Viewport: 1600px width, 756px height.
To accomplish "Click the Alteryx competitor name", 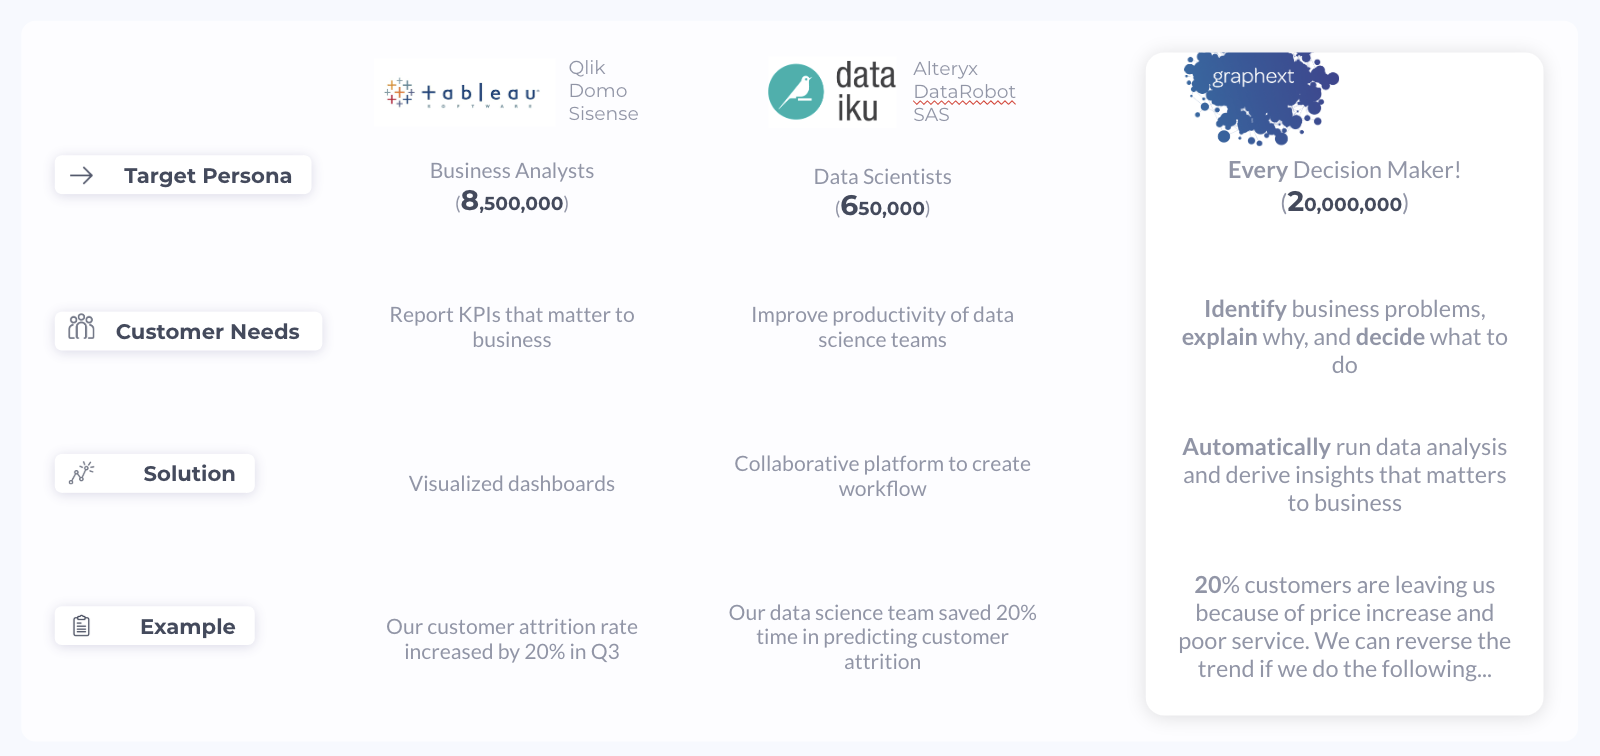I will (x=945, y=69).
